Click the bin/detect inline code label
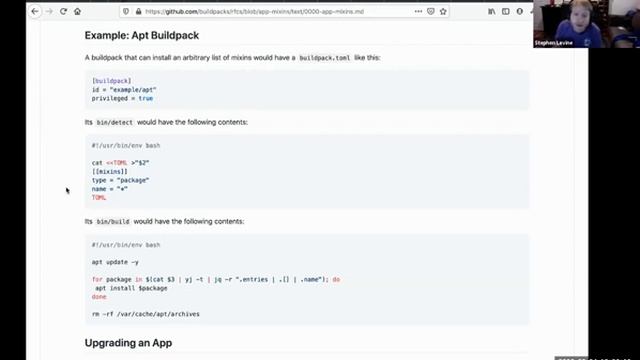640x360 pixels. [115, 122]
